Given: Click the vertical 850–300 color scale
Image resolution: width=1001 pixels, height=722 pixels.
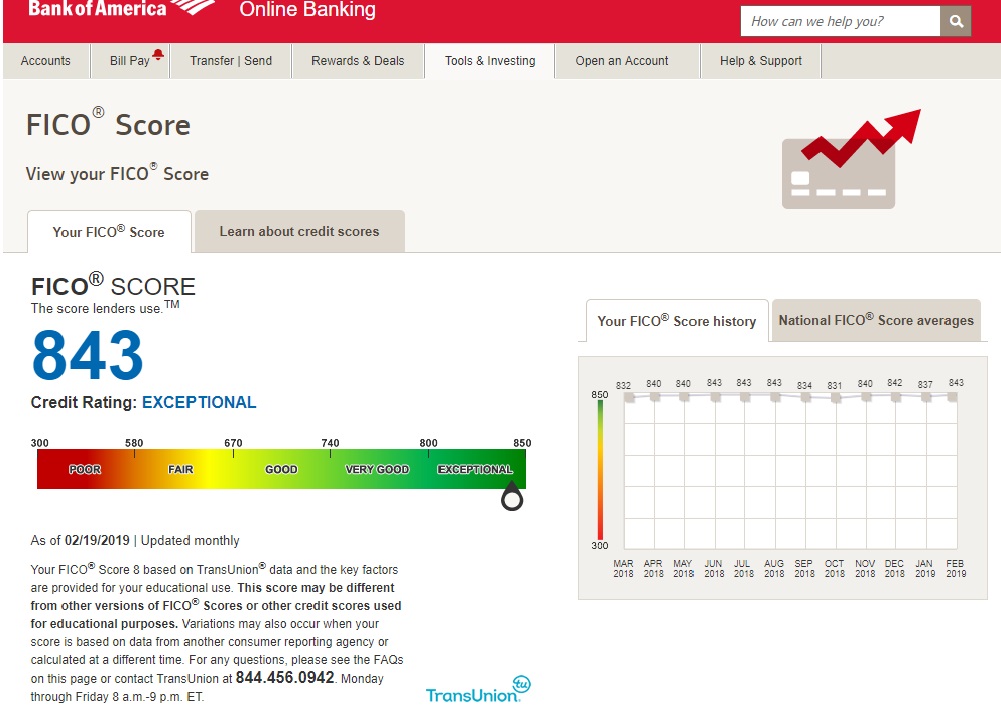Looking at the screenshot, I should pos(600,470).
